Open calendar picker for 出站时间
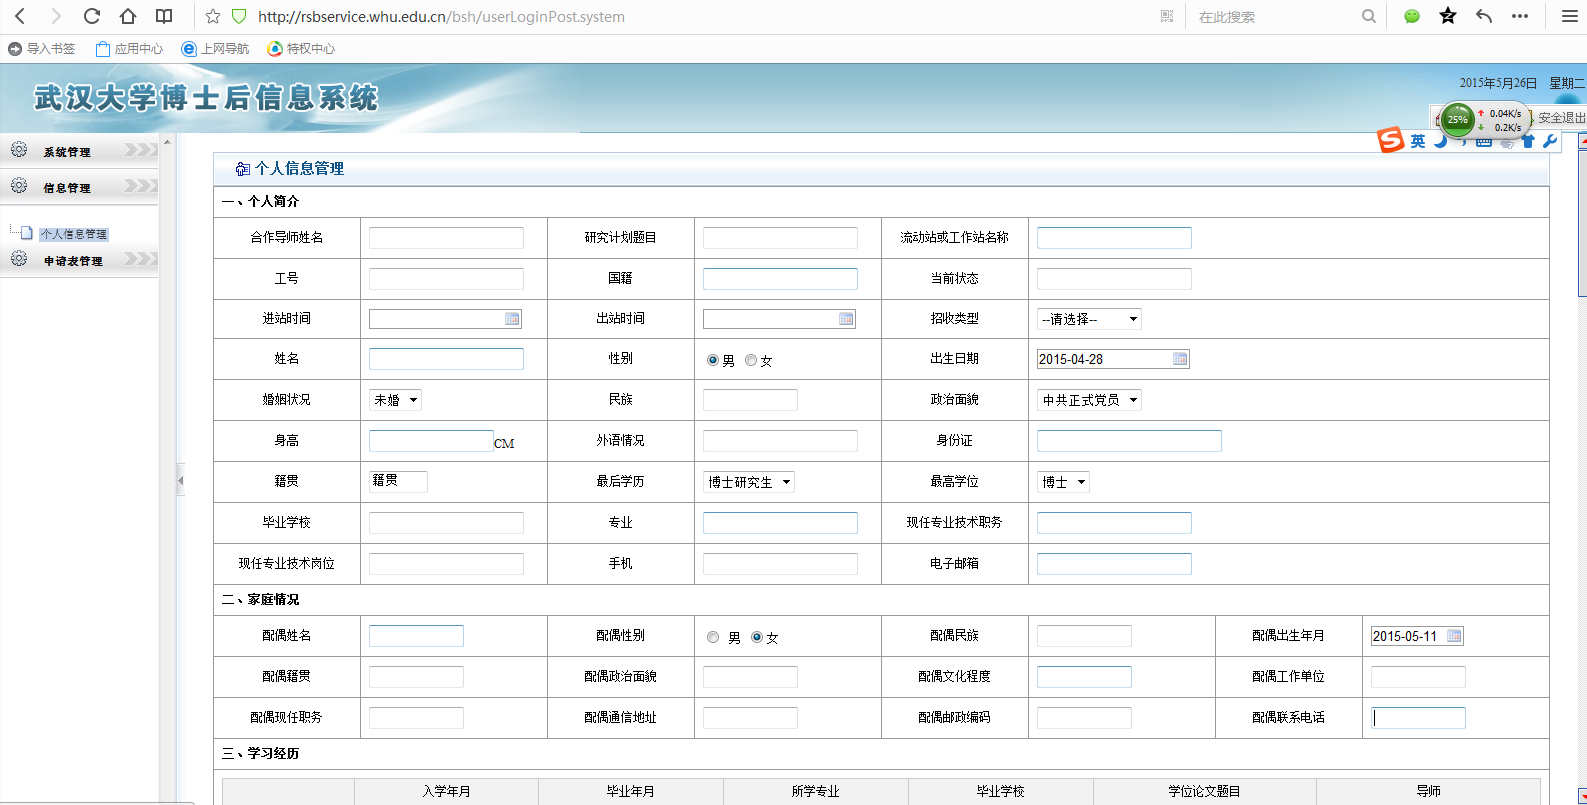1587x805 pixels. [x=846, y=319]
